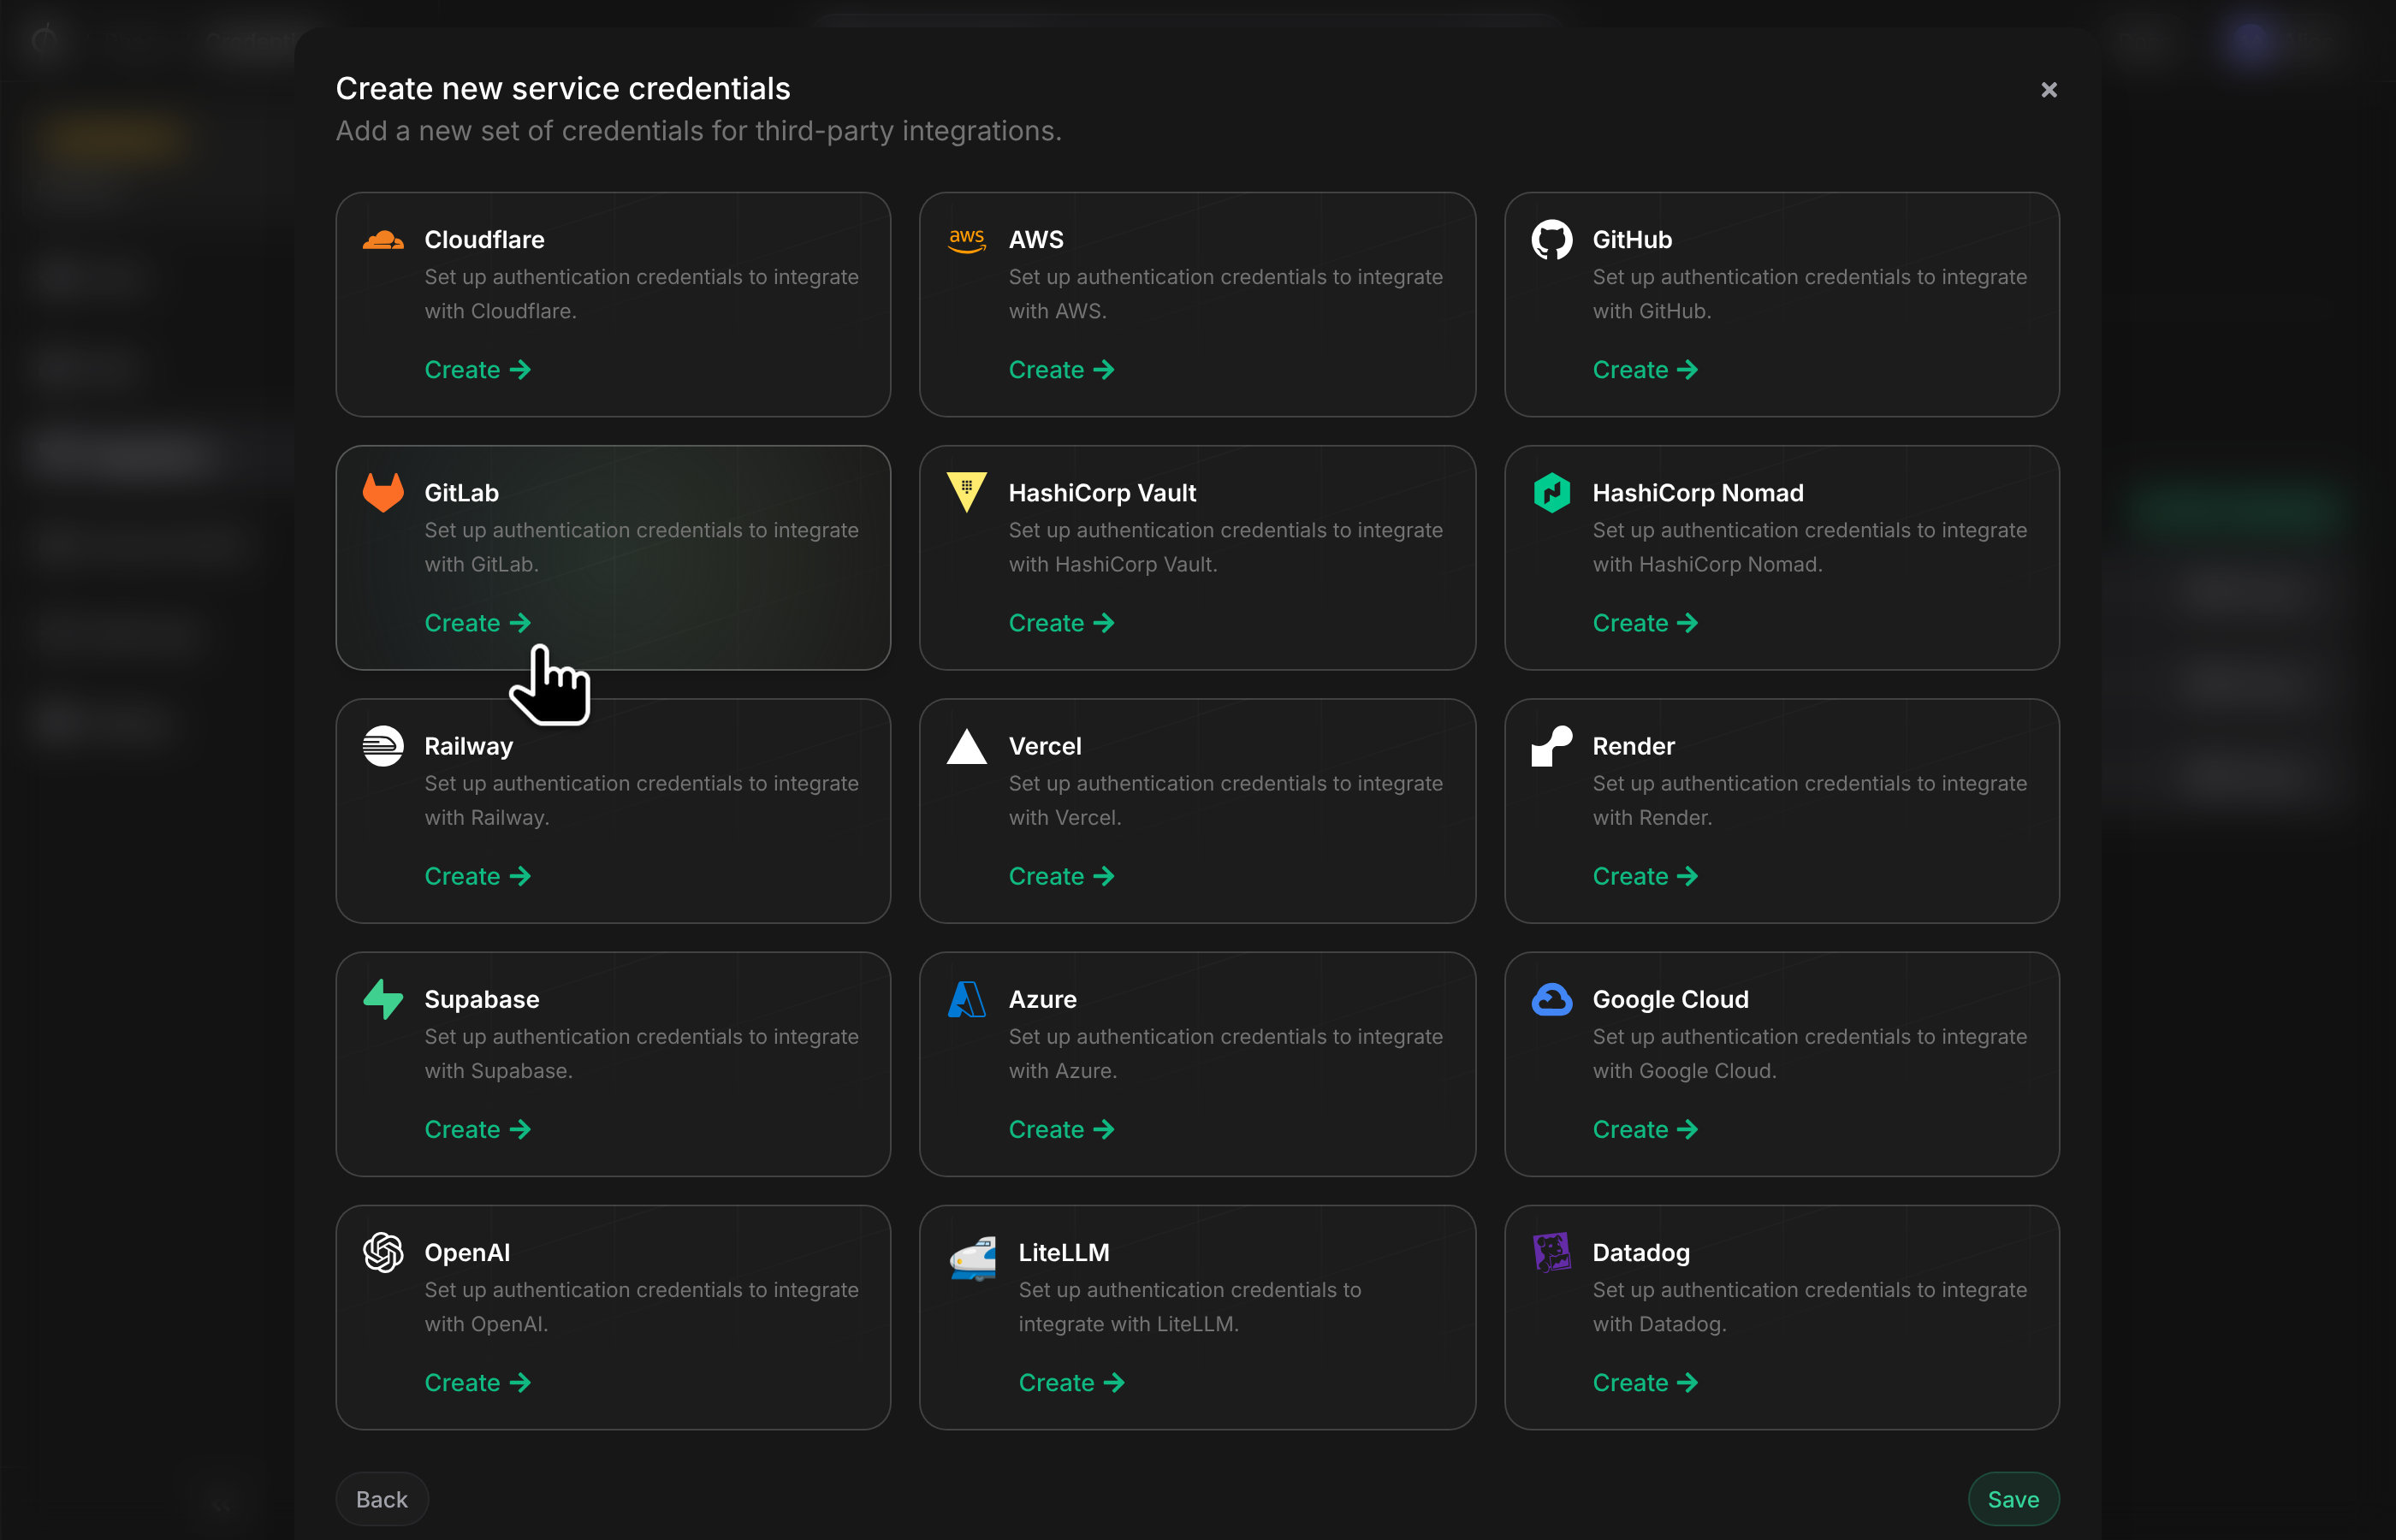Image resolution: width=2396 pixels, height=1540 pixels.
Task: Select the 'HashiCorp Vault' card title
Action: point(1102,493)
